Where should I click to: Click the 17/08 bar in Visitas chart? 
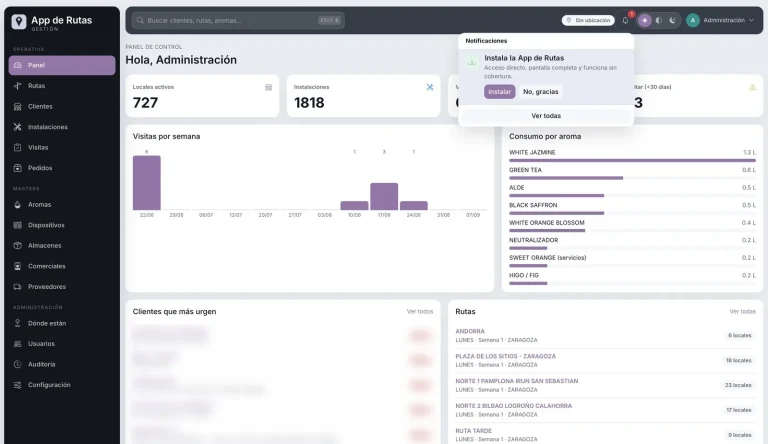384,197
